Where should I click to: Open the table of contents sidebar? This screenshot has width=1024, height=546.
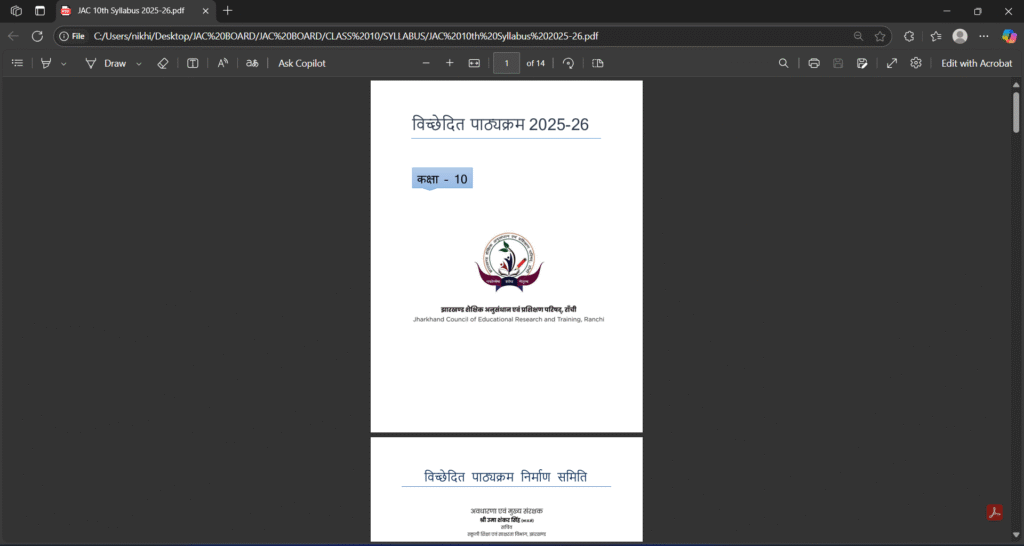(x=18, y=63)
